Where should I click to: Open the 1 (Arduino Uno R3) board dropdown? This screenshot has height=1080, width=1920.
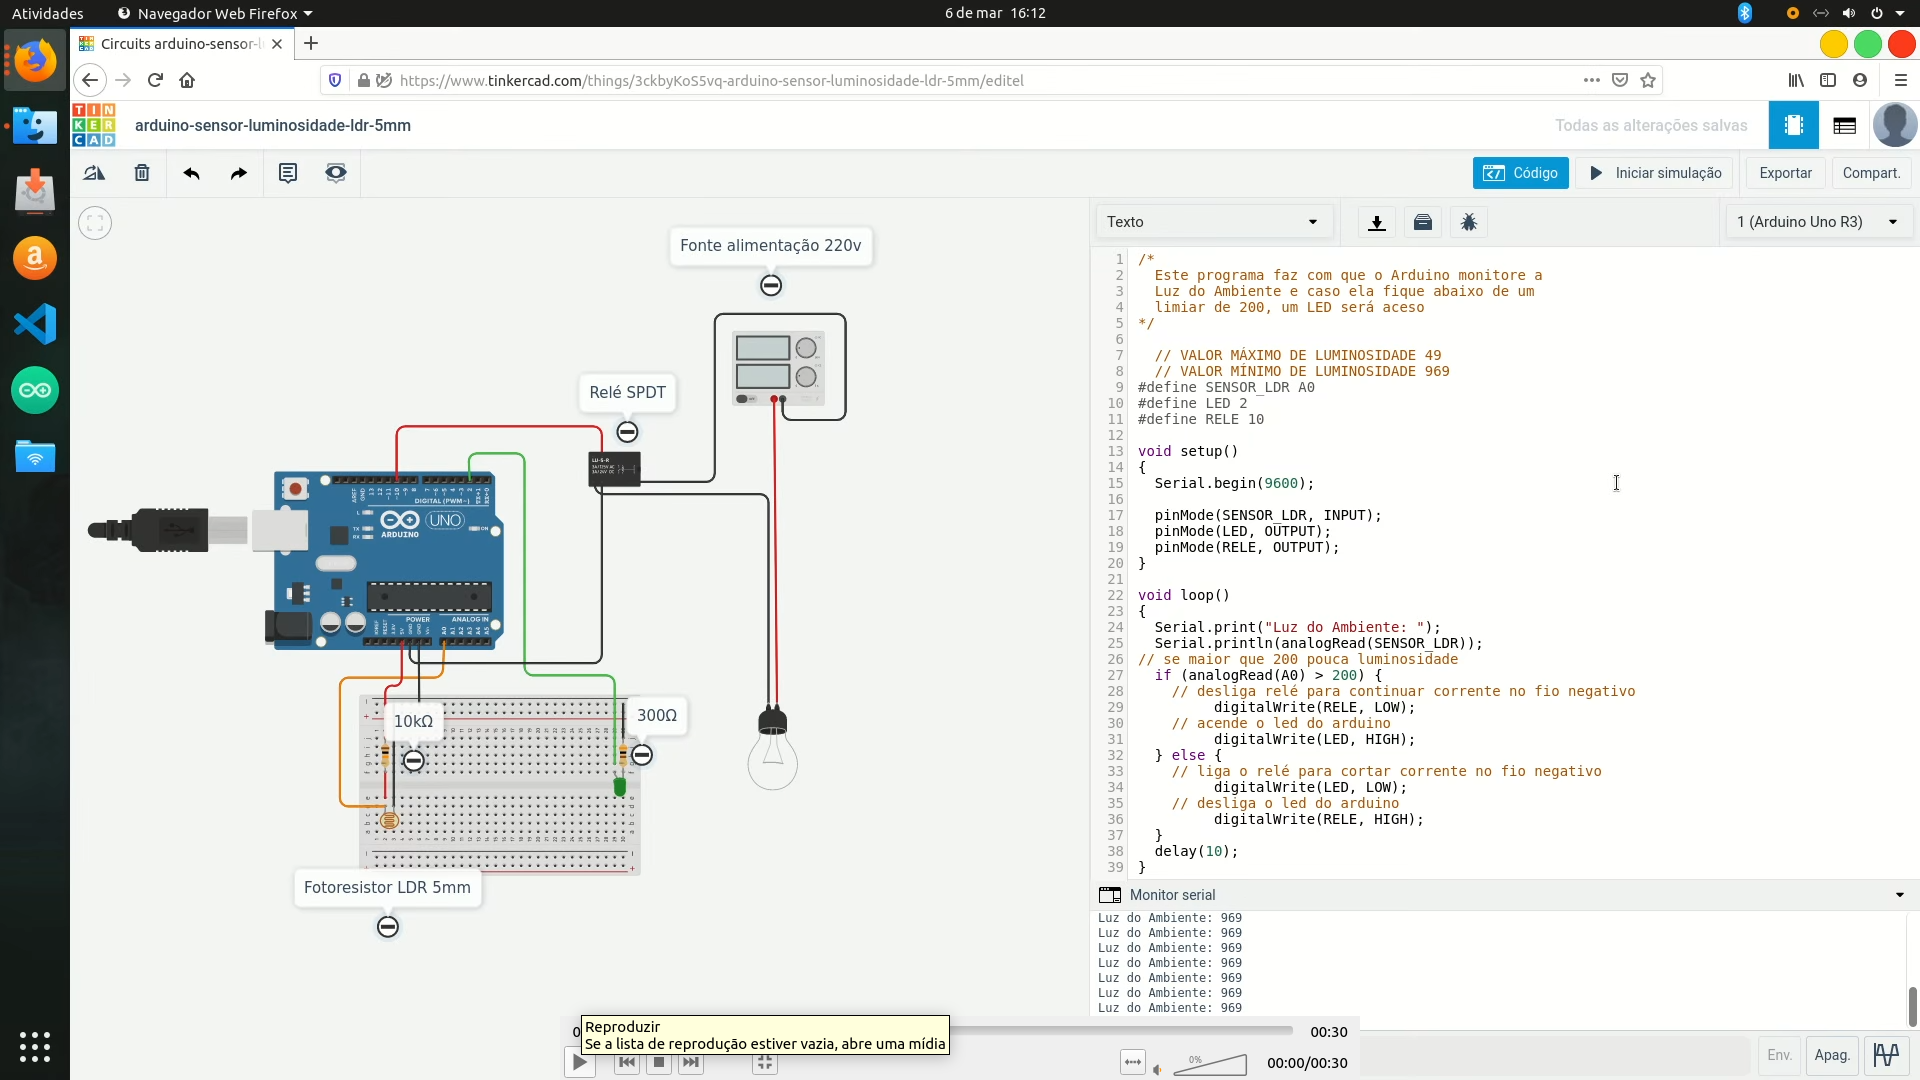pyautogui.click(x=1818, y=221)
